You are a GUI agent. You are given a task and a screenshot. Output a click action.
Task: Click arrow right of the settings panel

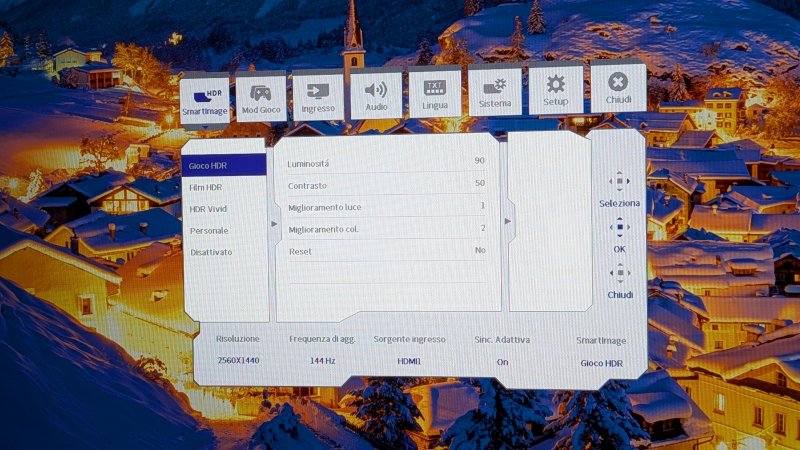click(x=506, y=220)
